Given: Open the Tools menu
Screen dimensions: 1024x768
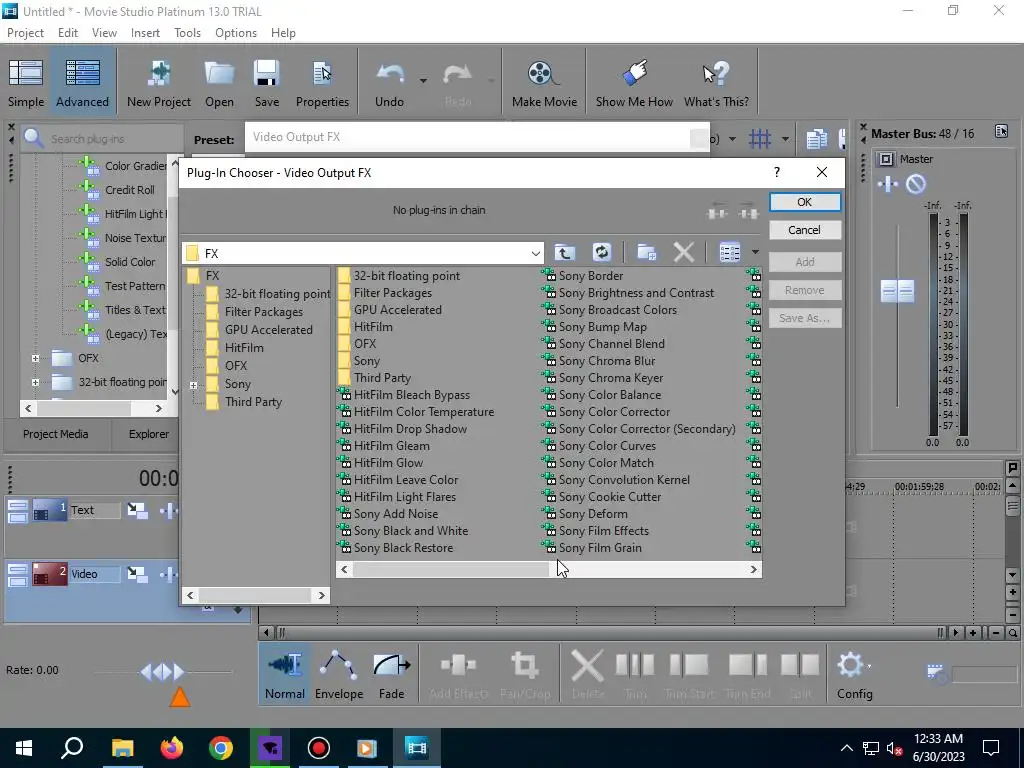Looking at the screenshot, I should click(x=187, y=33).
